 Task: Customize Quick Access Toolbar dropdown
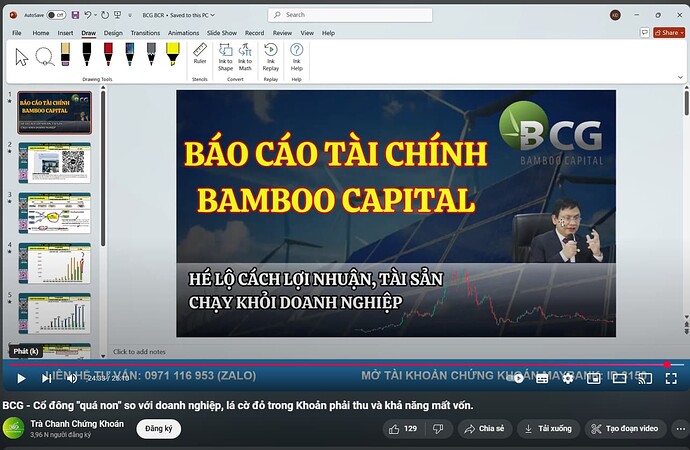pyautogui.click(x=130, y=15)
